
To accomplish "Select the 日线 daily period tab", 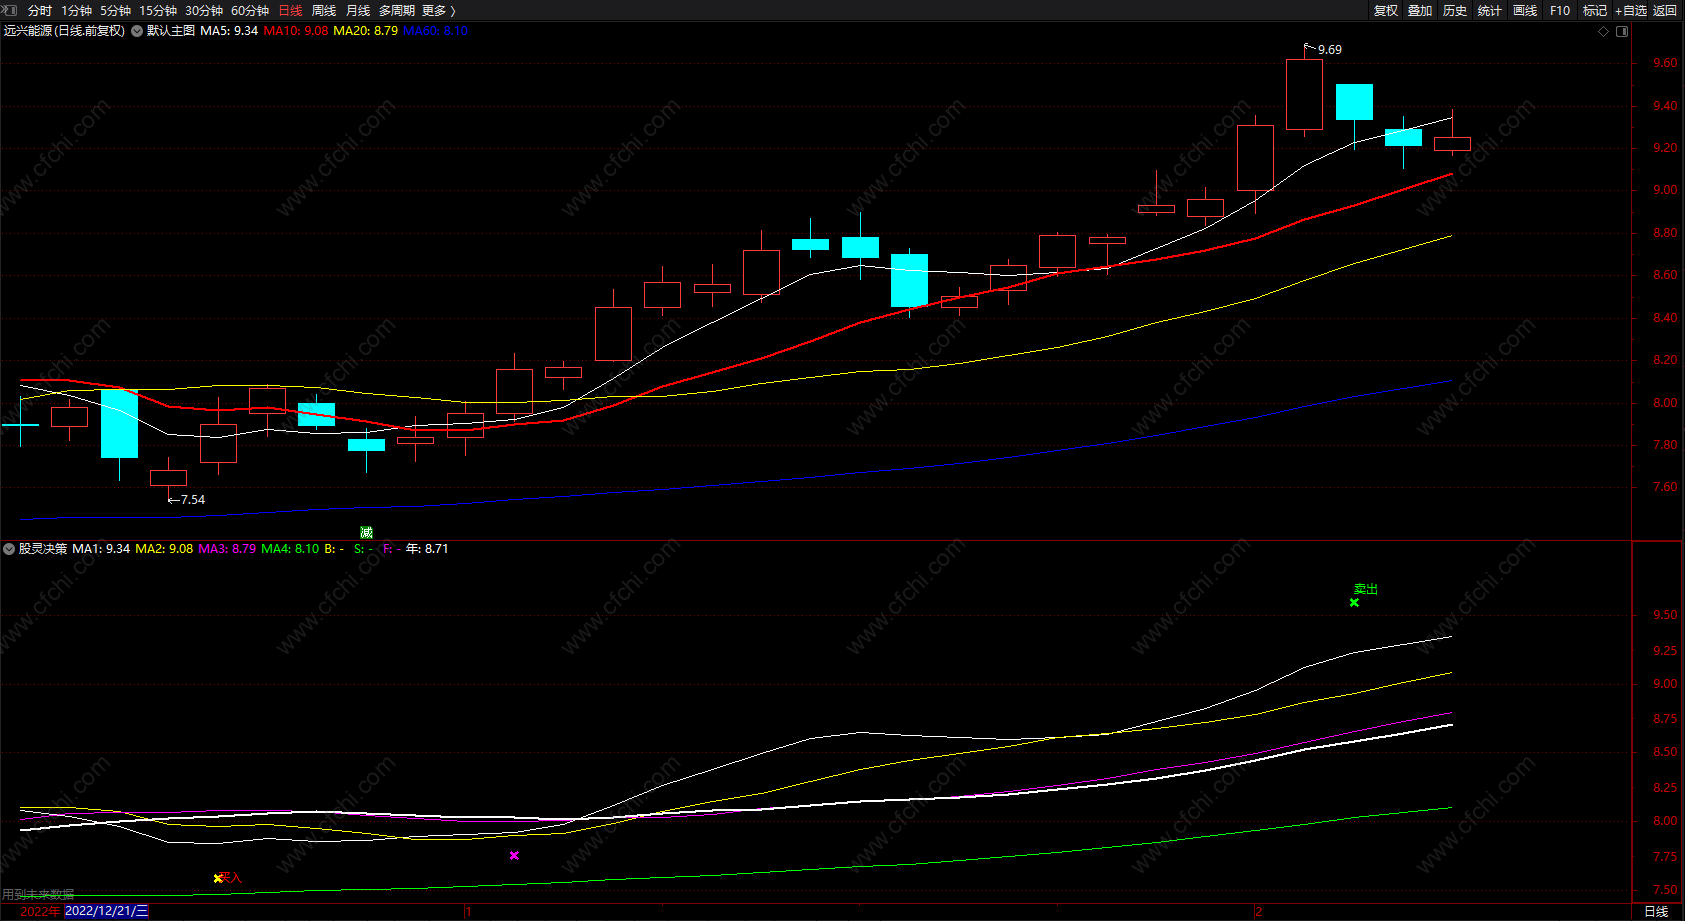I will pos(290,11).
